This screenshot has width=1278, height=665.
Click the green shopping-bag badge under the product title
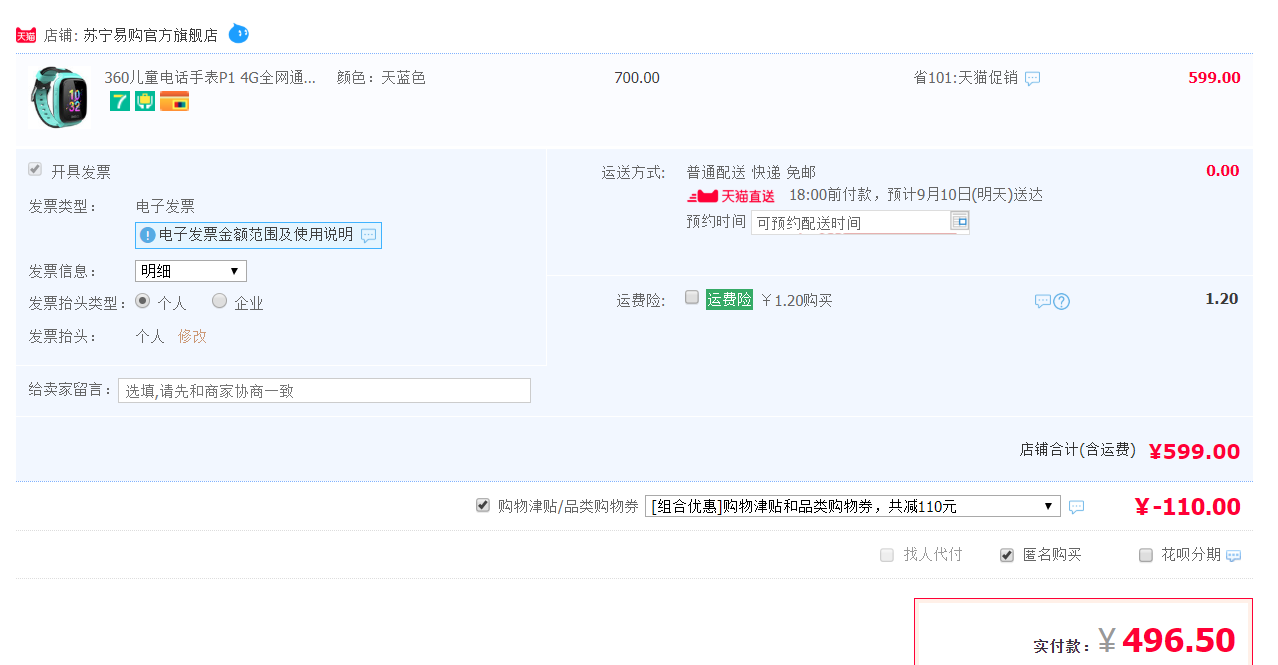pos(145,101)
